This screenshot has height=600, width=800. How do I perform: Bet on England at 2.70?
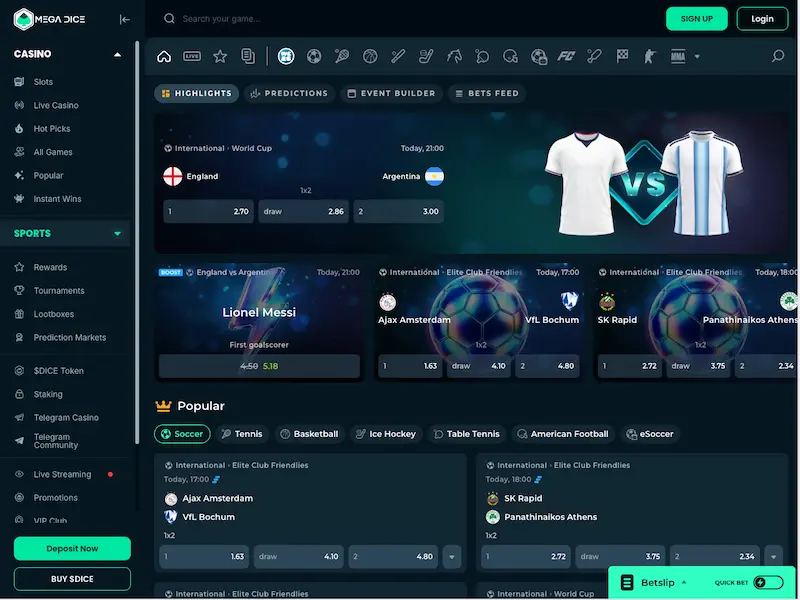click(x=208, y=212)
